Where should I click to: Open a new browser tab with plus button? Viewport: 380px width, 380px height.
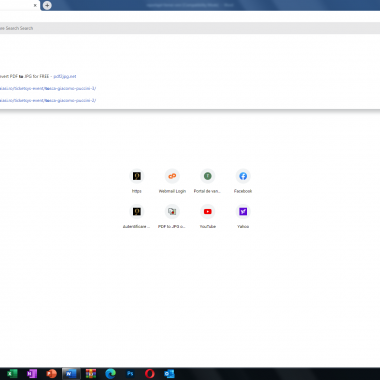[47, 5]
